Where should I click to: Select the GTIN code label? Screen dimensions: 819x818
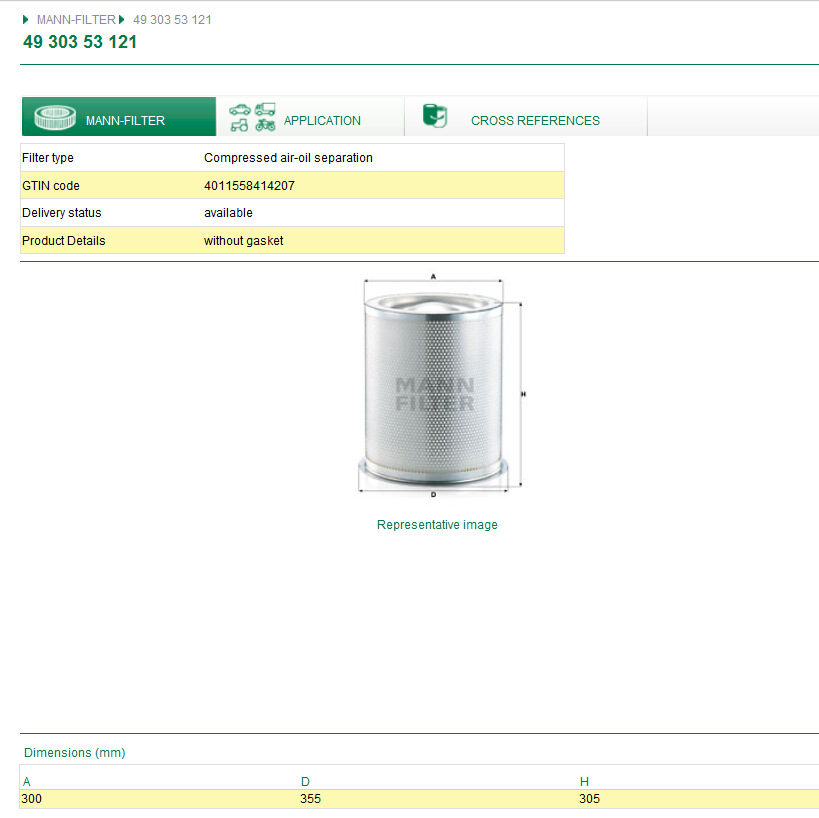tap(51, 186)
